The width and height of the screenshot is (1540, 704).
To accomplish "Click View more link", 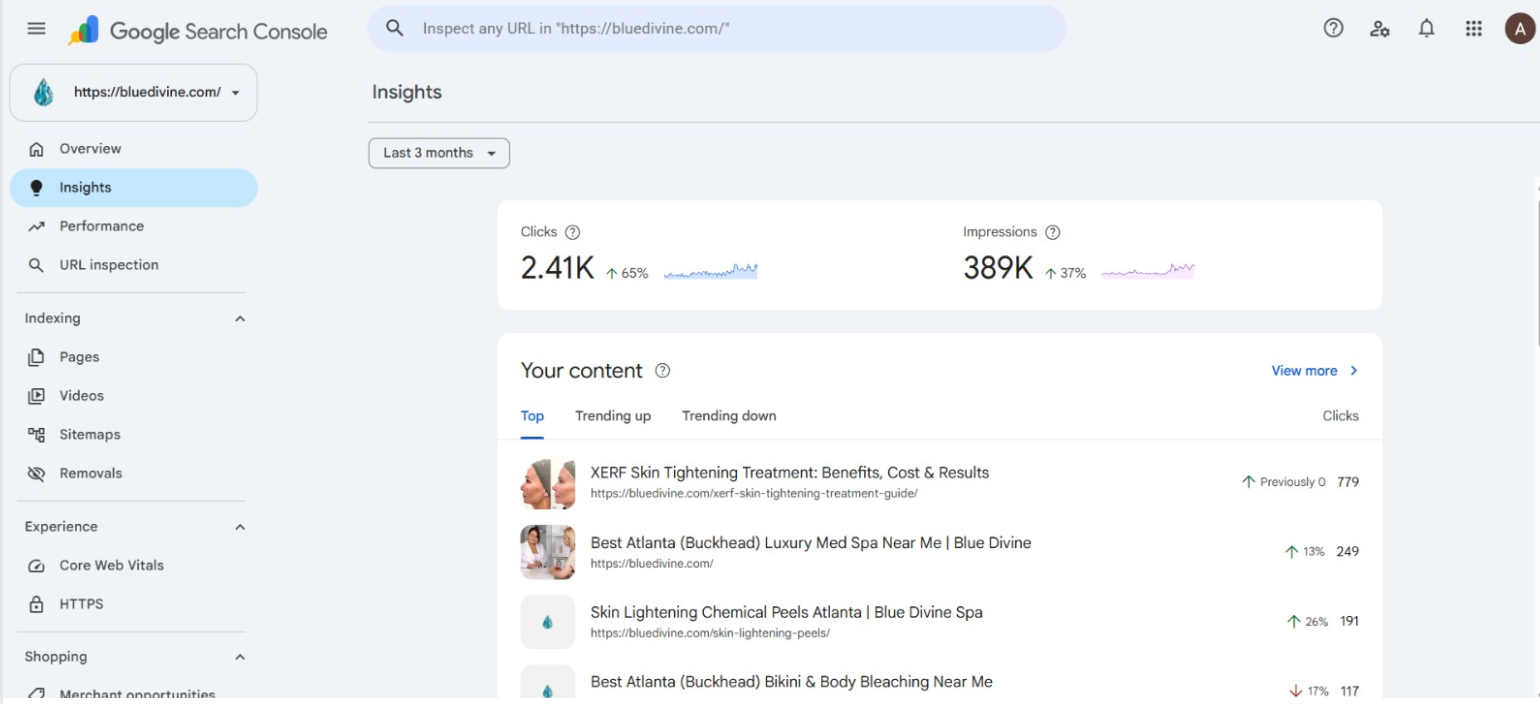I will (1315, 371).
